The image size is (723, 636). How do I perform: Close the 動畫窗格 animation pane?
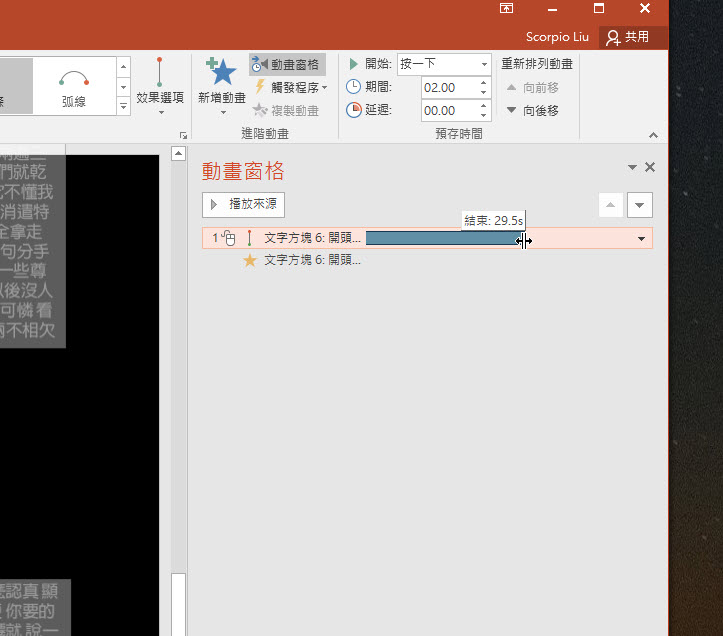click(650, 168)
